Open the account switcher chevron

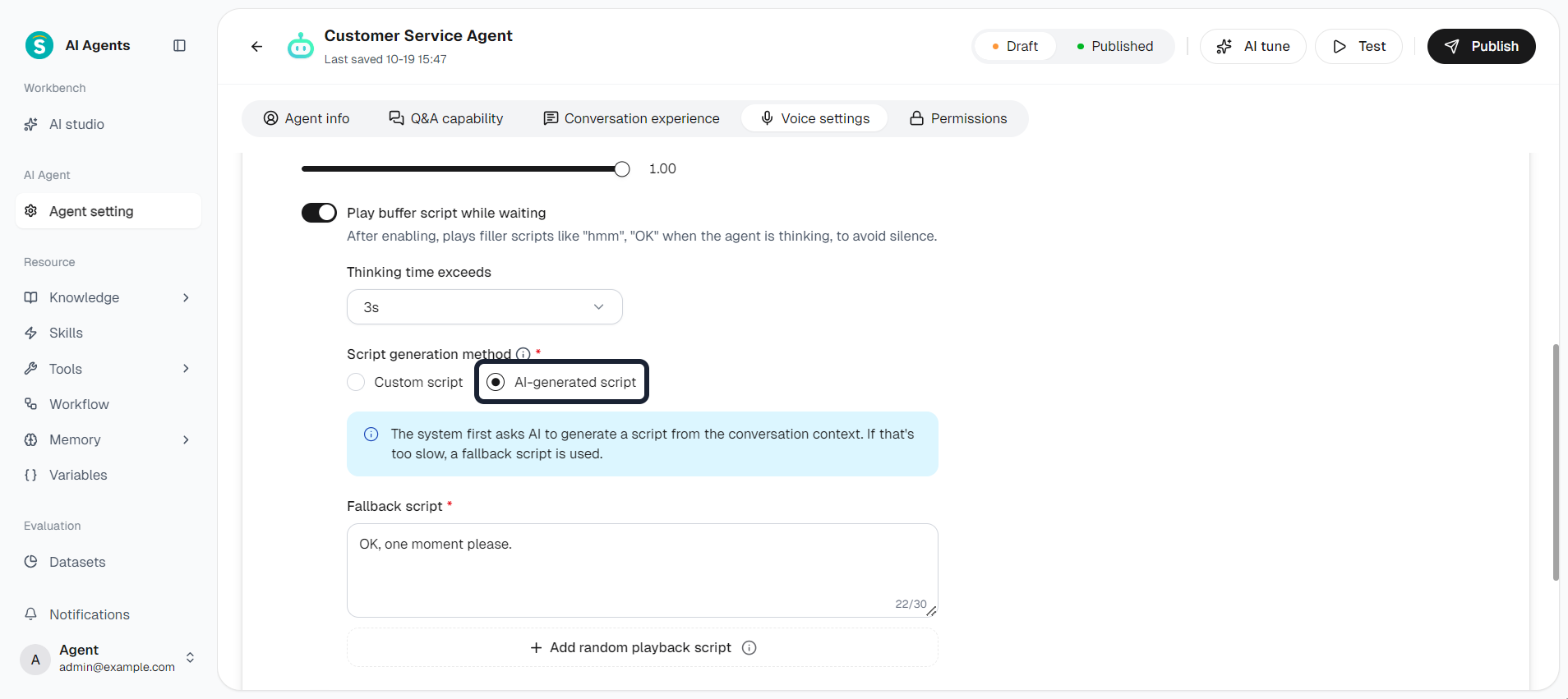[x=190, y=658]
